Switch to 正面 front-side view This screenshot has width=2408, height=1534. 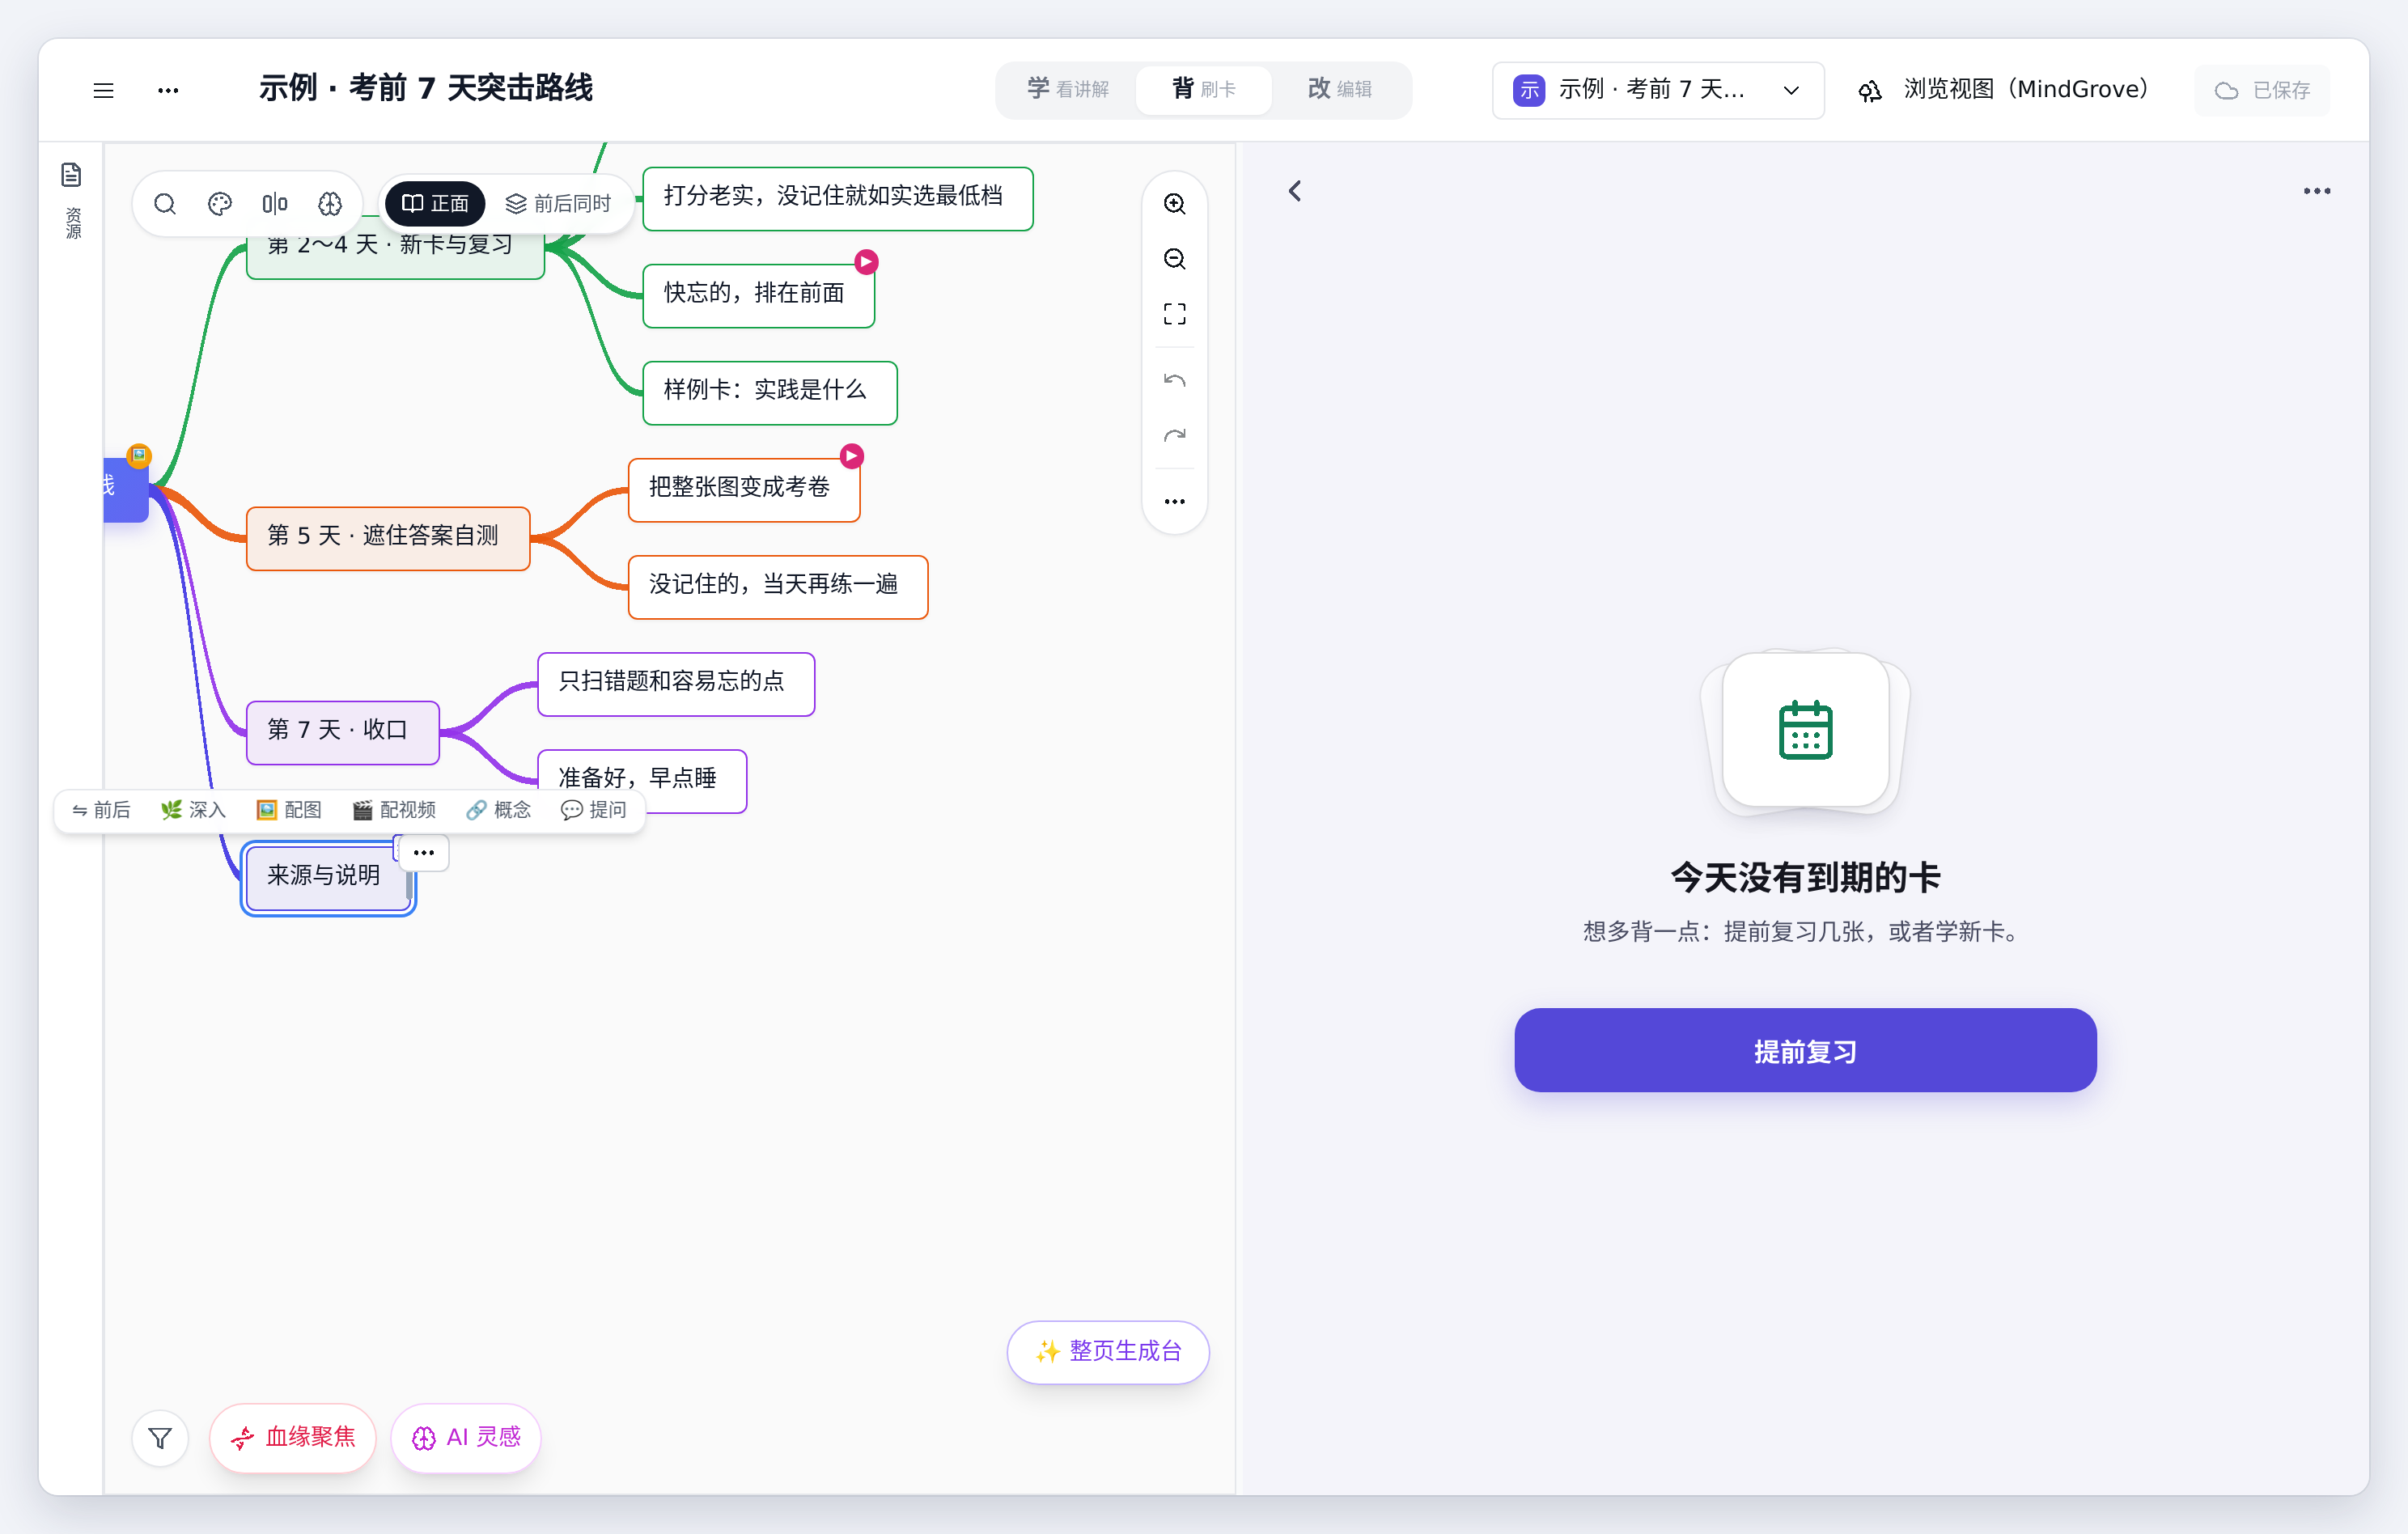click(435, 204)
